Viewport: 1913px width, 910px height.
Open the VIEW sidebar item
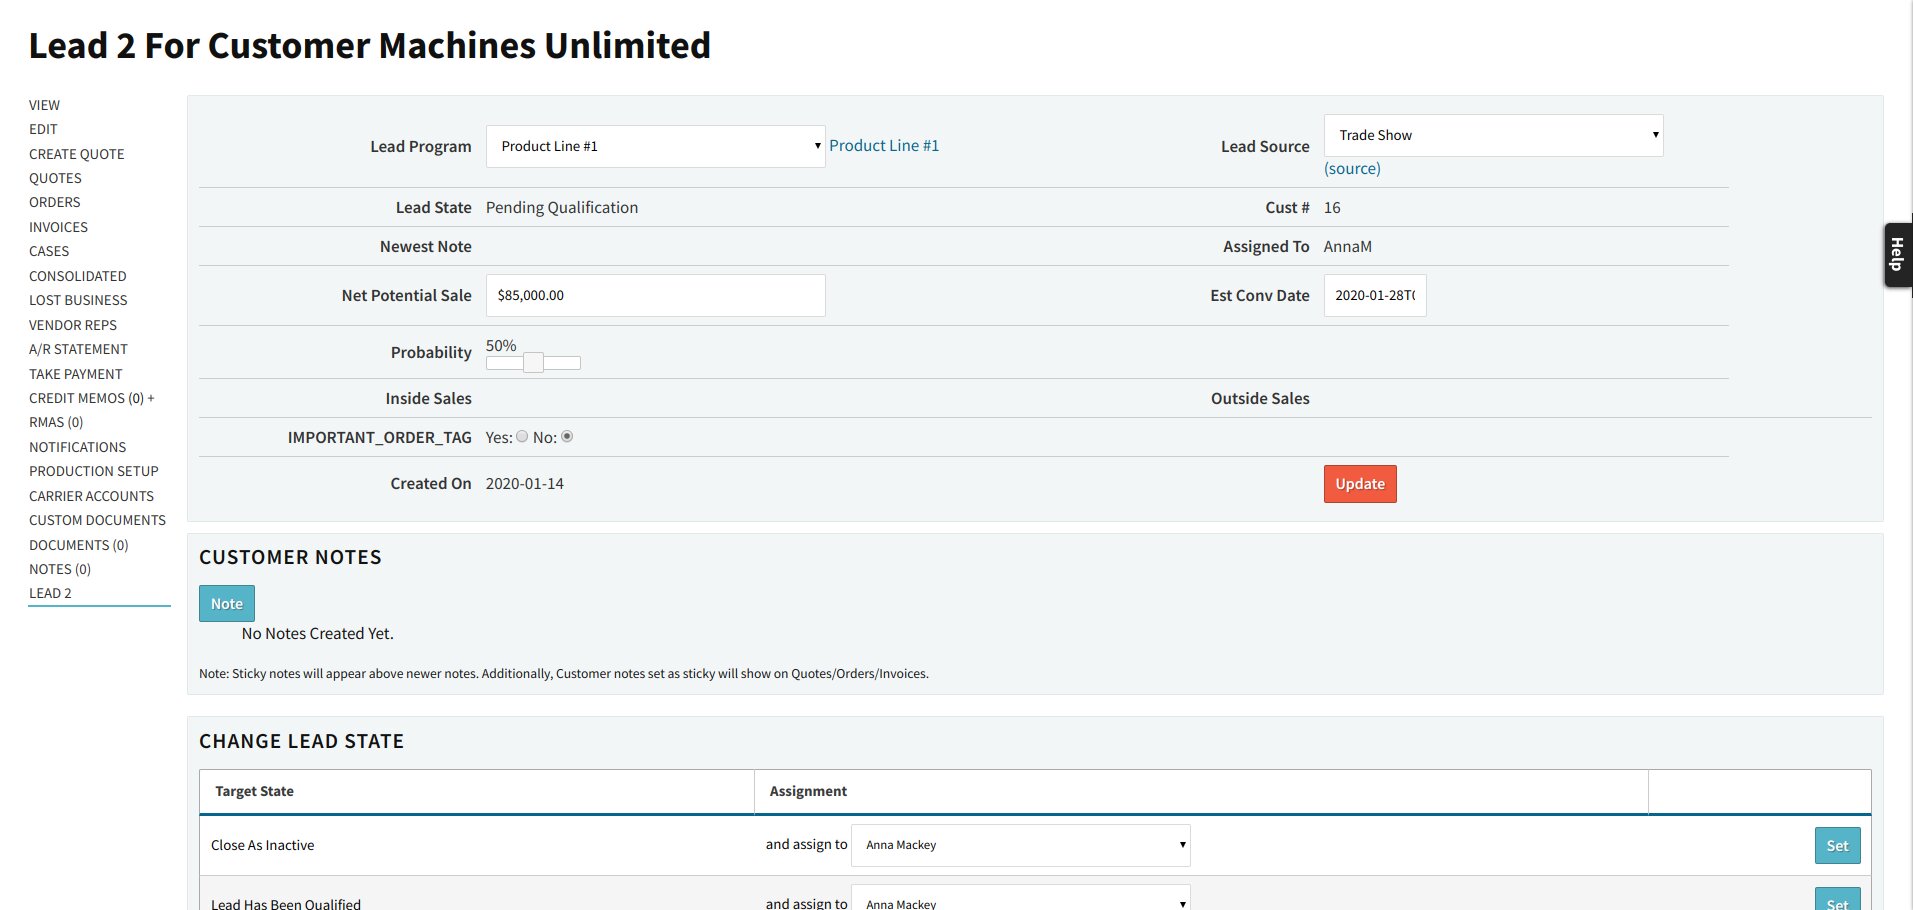click(44, 105)
